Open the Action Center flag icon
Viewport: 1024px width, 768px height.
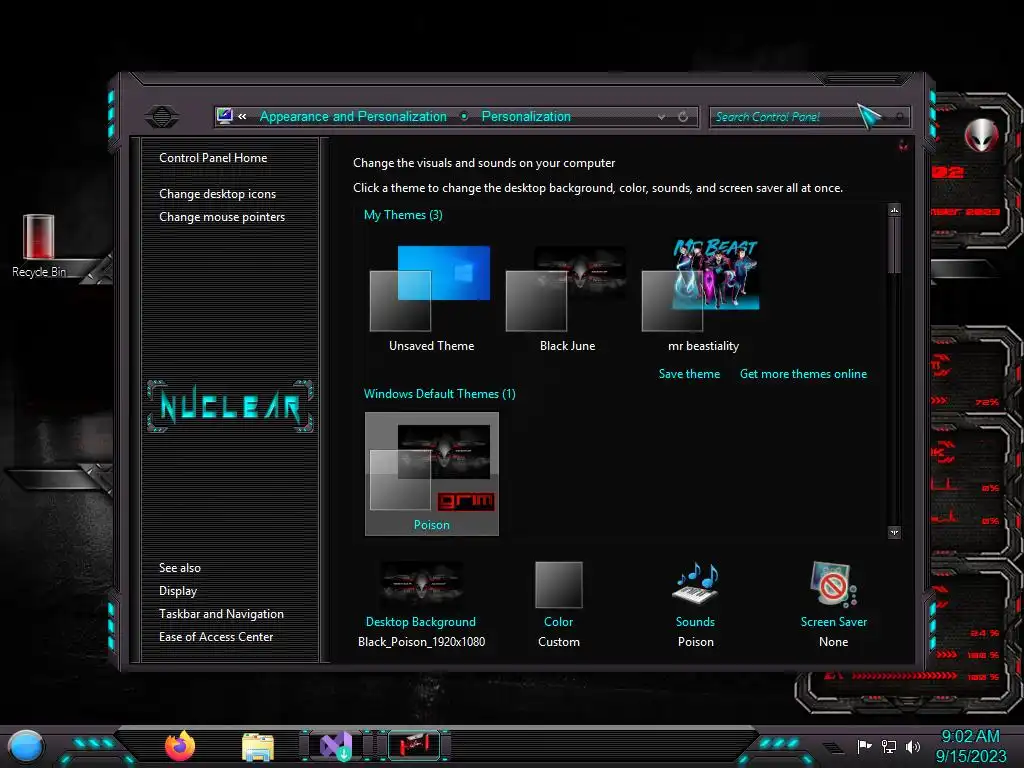pyautogui.click(x=865, y=746)
